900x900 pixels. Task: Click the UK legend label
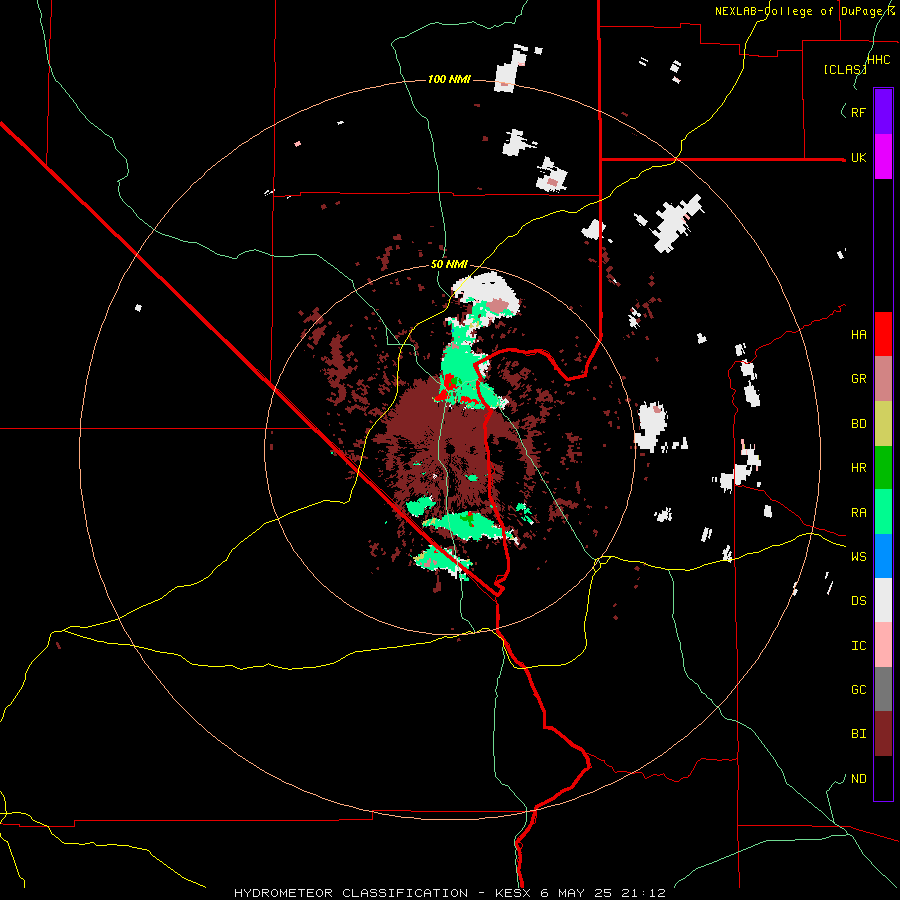(858, 157)
